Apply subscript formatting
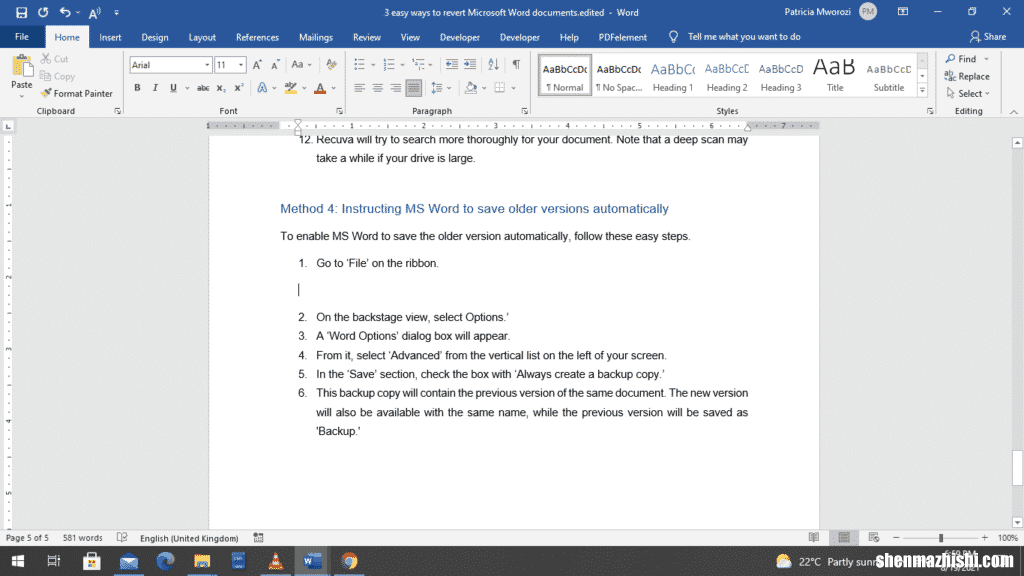The height and width of the screenshot is (576, 1024). coord(221,88)
